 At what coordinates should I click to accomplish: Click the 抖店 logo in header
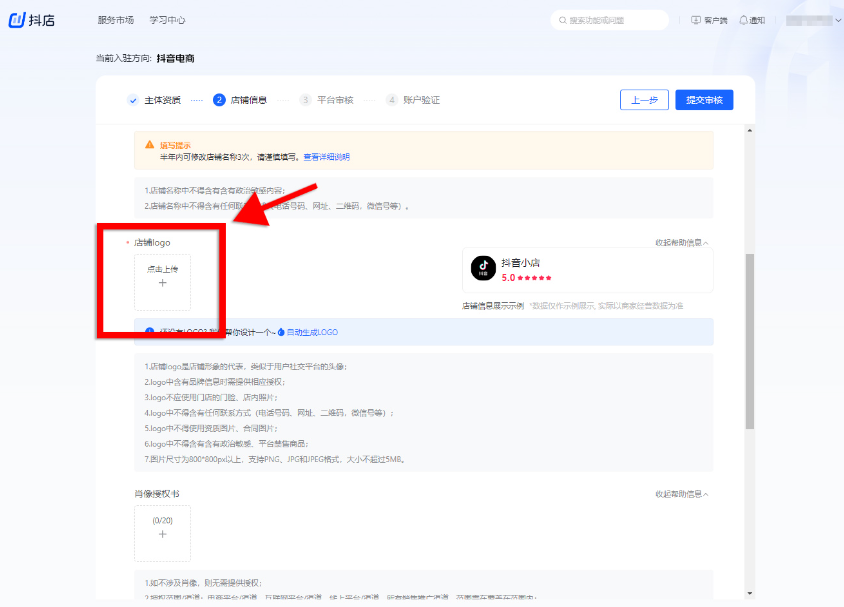[30, 20]
